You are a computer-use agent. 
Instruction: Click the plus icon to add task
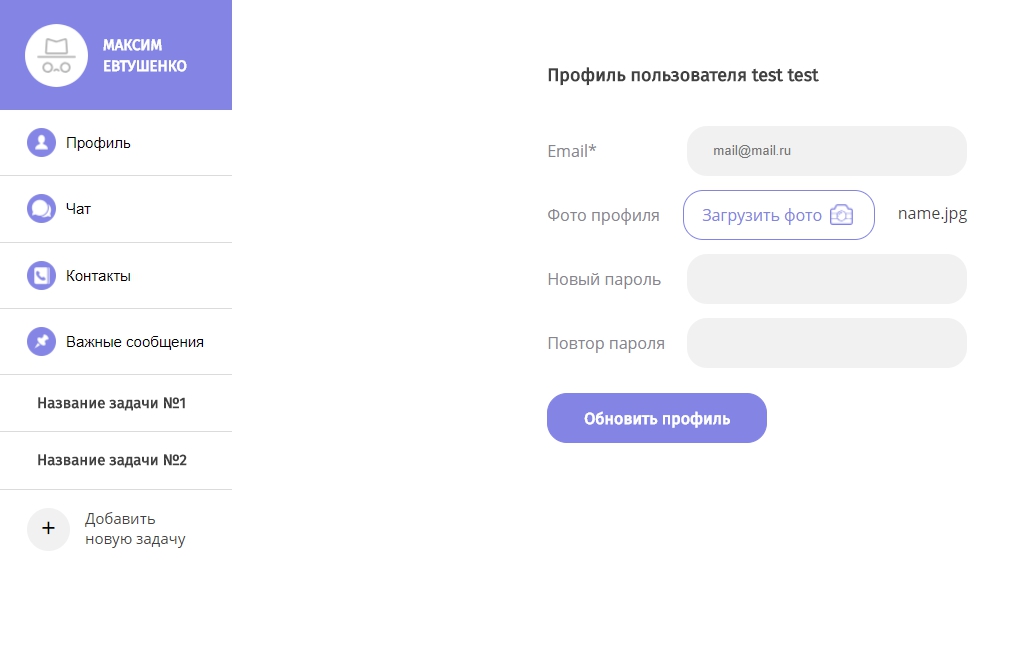[x=48, y=529]
